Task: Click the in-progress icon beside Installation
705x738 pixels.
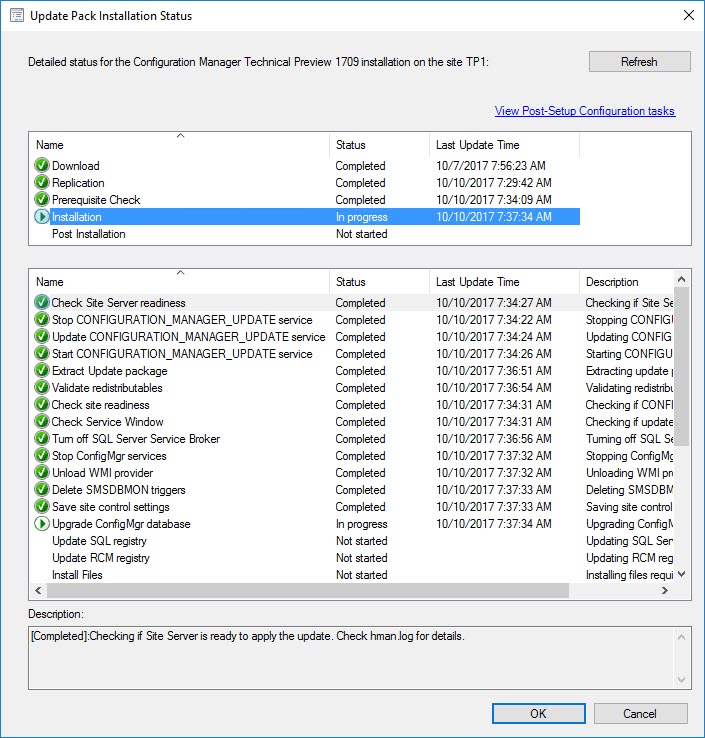Action: [x=42, y=217]
